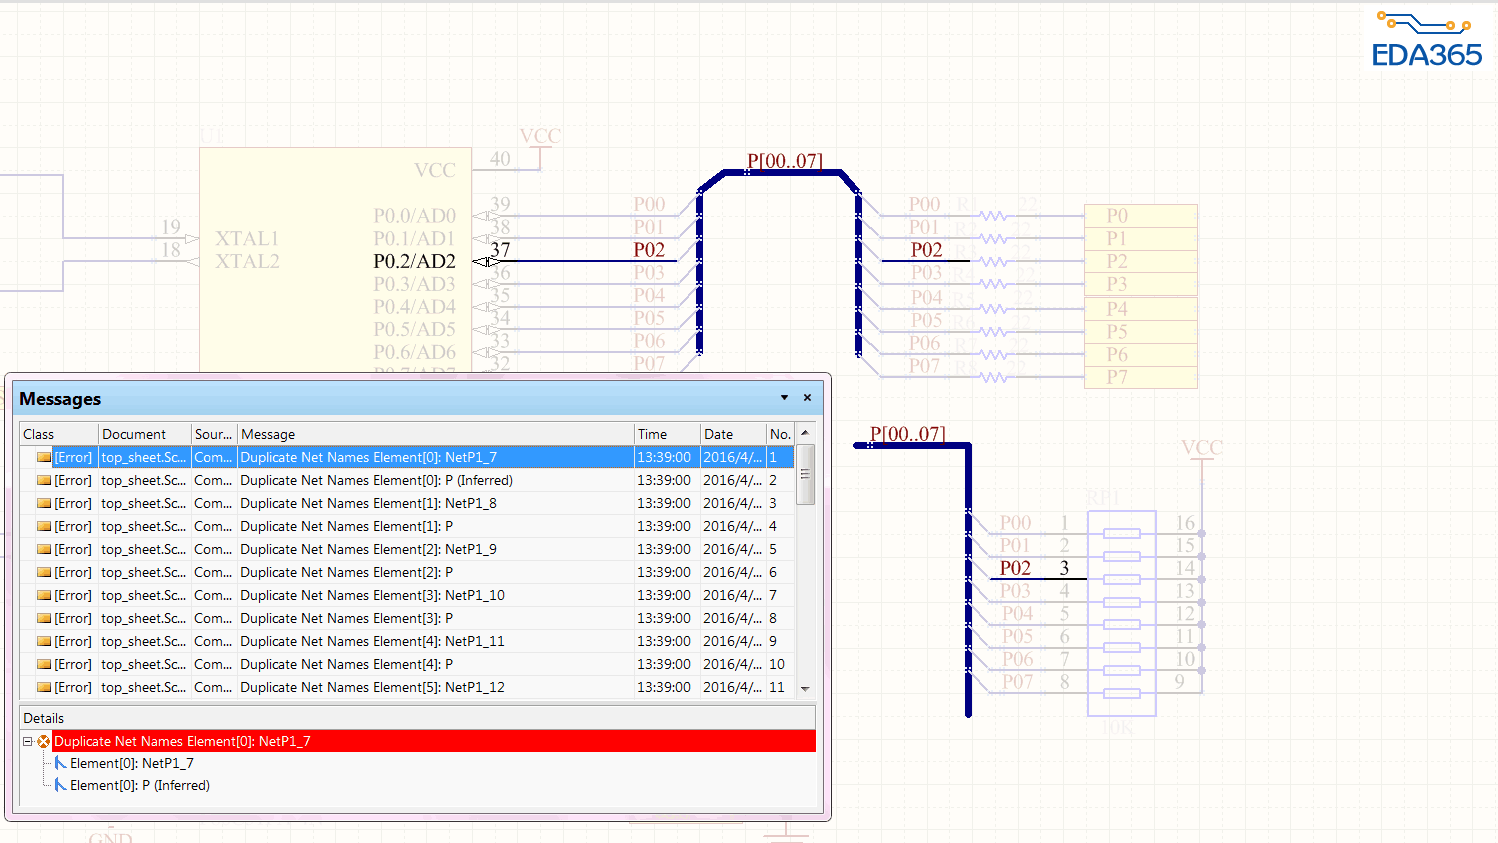Screen dimensions: 1498x843
Task: Click the message list scroll down arrow
Action: [805, 689]
